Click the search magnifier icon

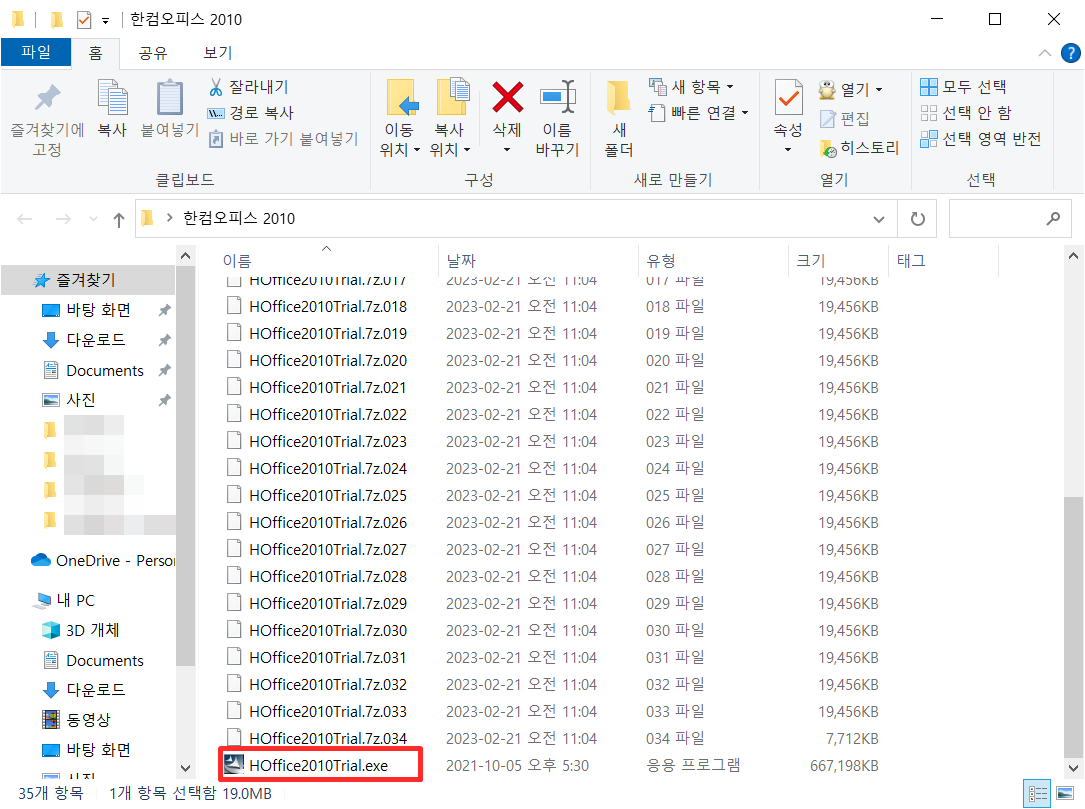pyautogui.click(x=1053, y=219)
